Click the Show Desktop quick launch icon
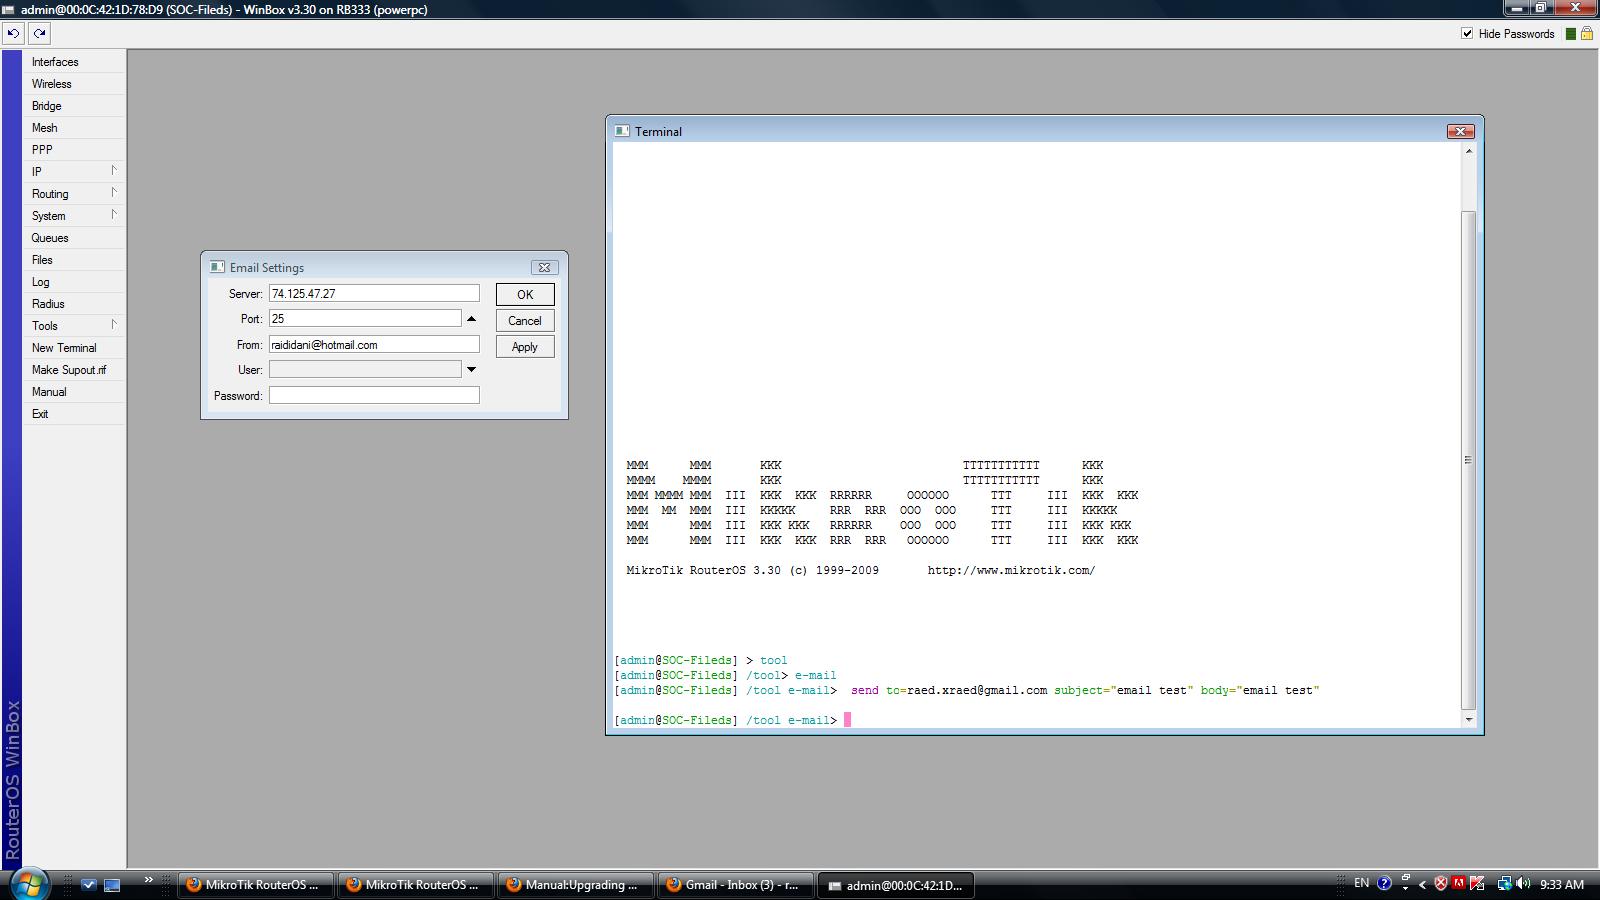The image size is (1600, 900). click(112, 885)
